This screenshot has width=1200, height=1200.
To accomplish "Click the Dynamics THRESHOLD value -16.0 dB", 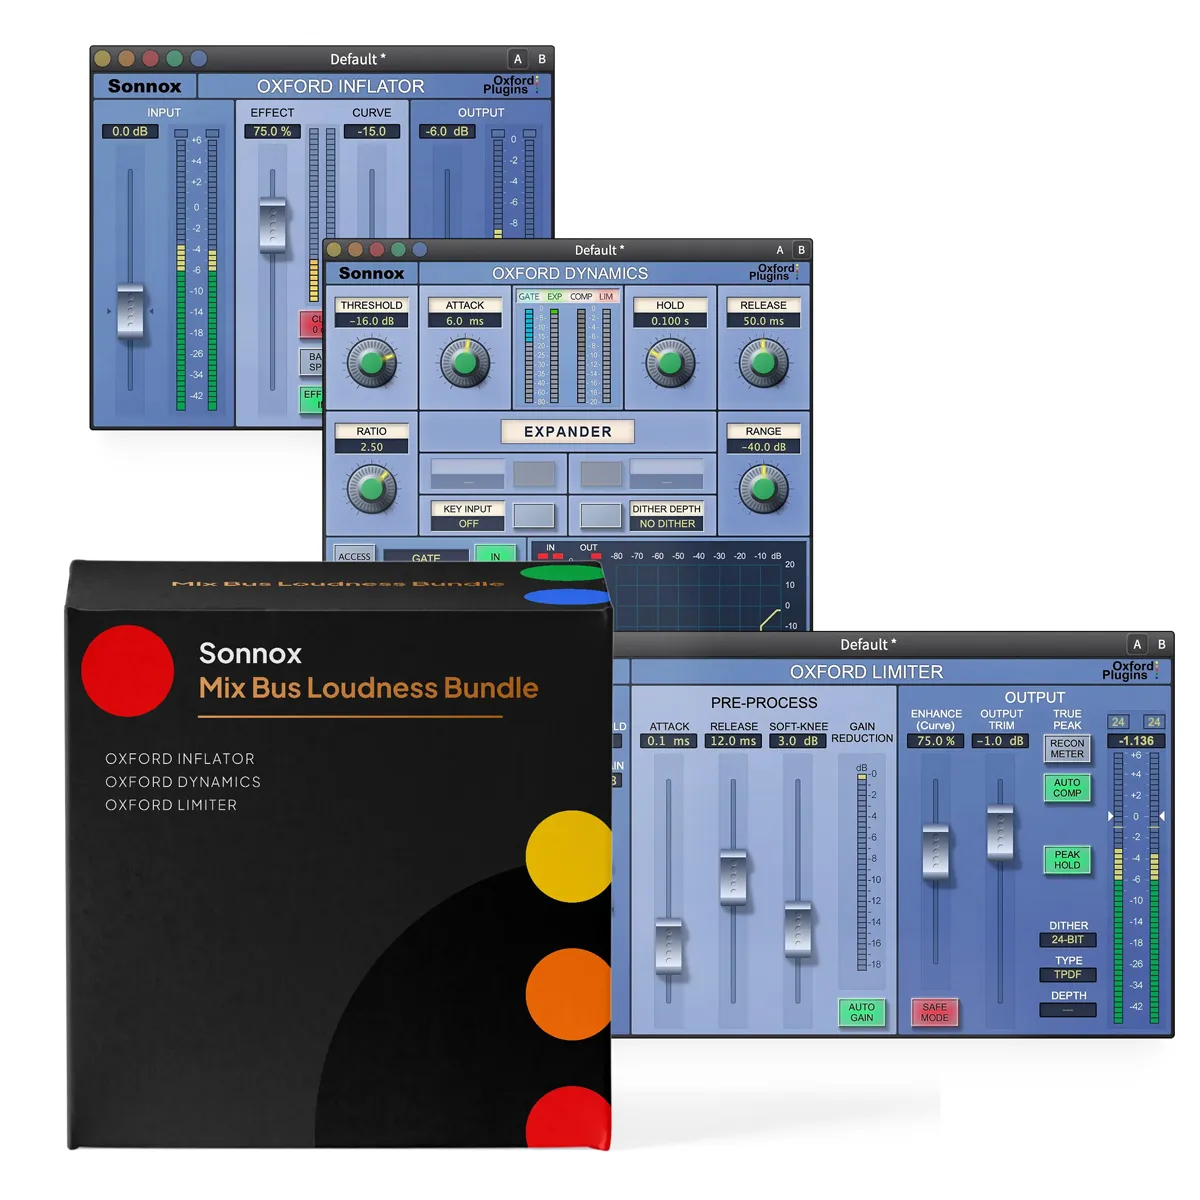I will pyautogui.click(x=371, y=321).
